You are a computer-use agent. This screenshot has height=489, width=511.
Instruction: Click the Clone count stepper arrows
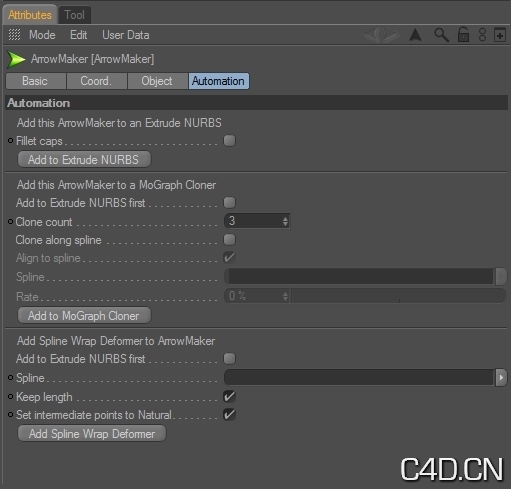click(x=285, y=221)
